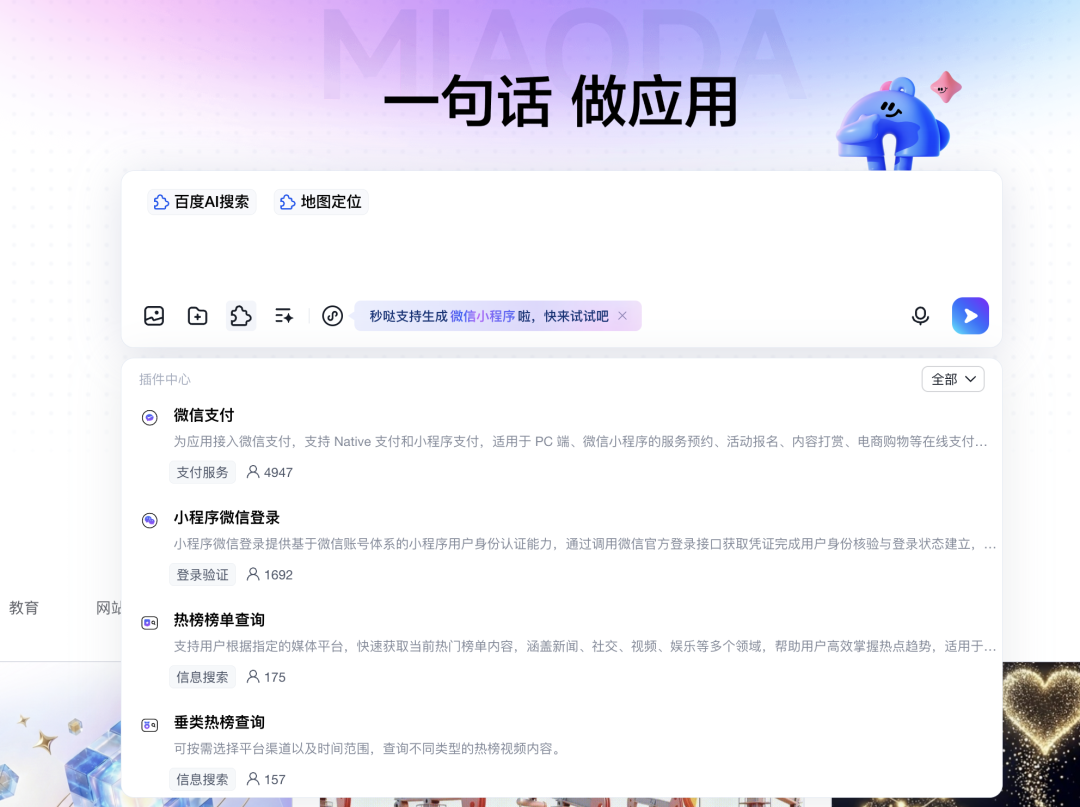
Task: Click the 157 user count
Action: tap(267, 779)
